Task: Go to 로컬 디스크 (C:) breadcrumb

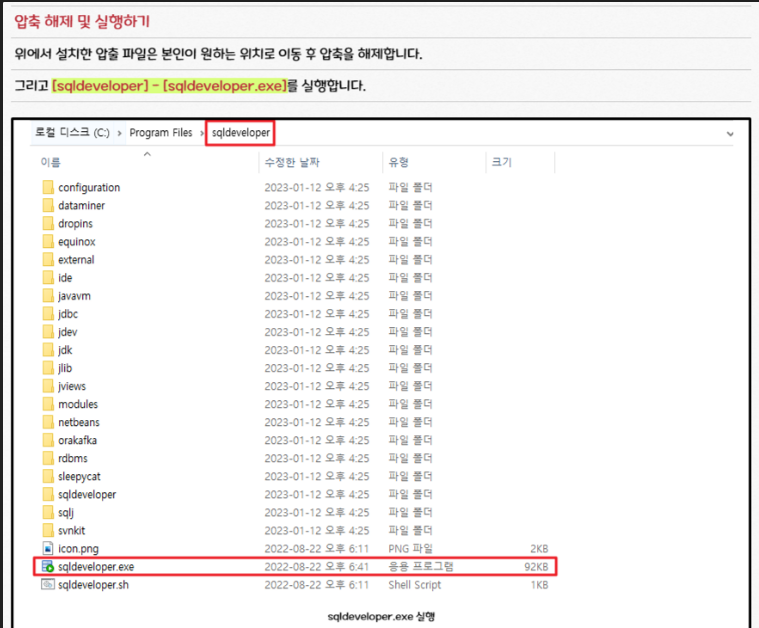Action: point(72,132)
